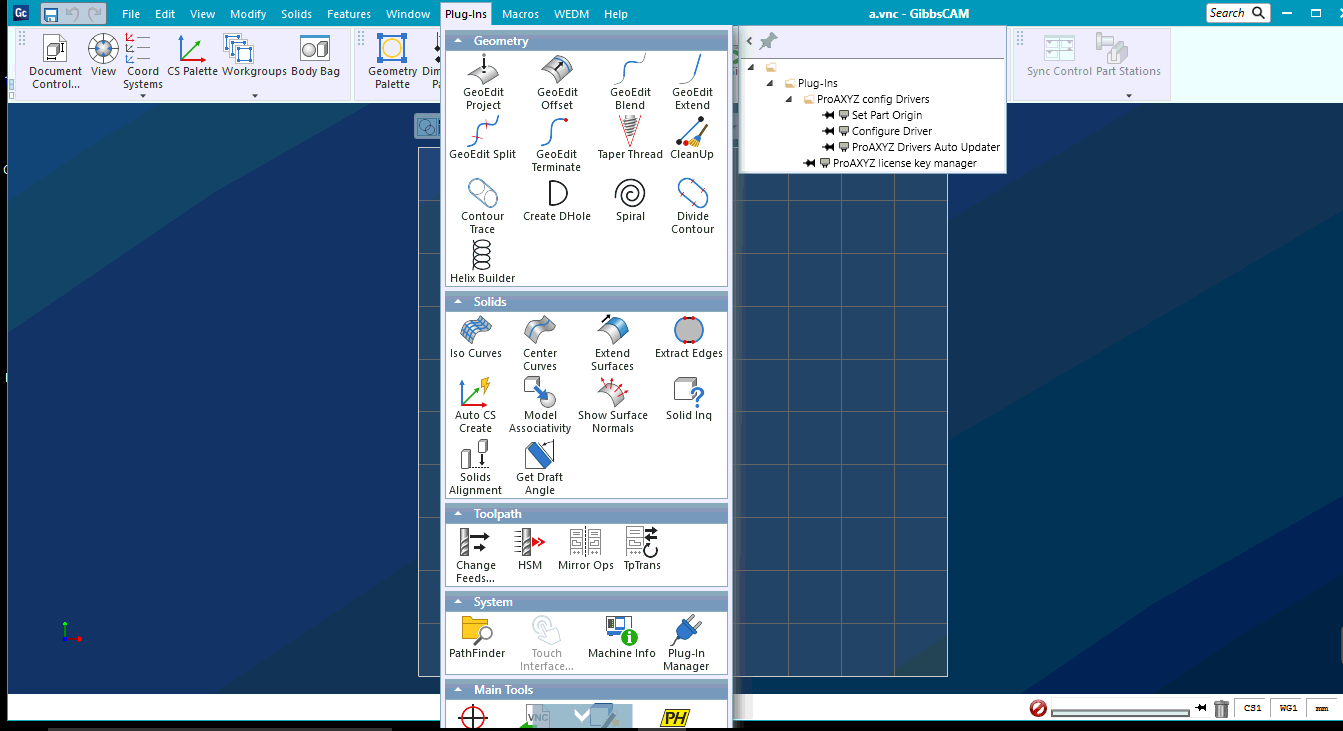Open the Plug-In Manager
Screen dimensions: 1343x731
686,643
